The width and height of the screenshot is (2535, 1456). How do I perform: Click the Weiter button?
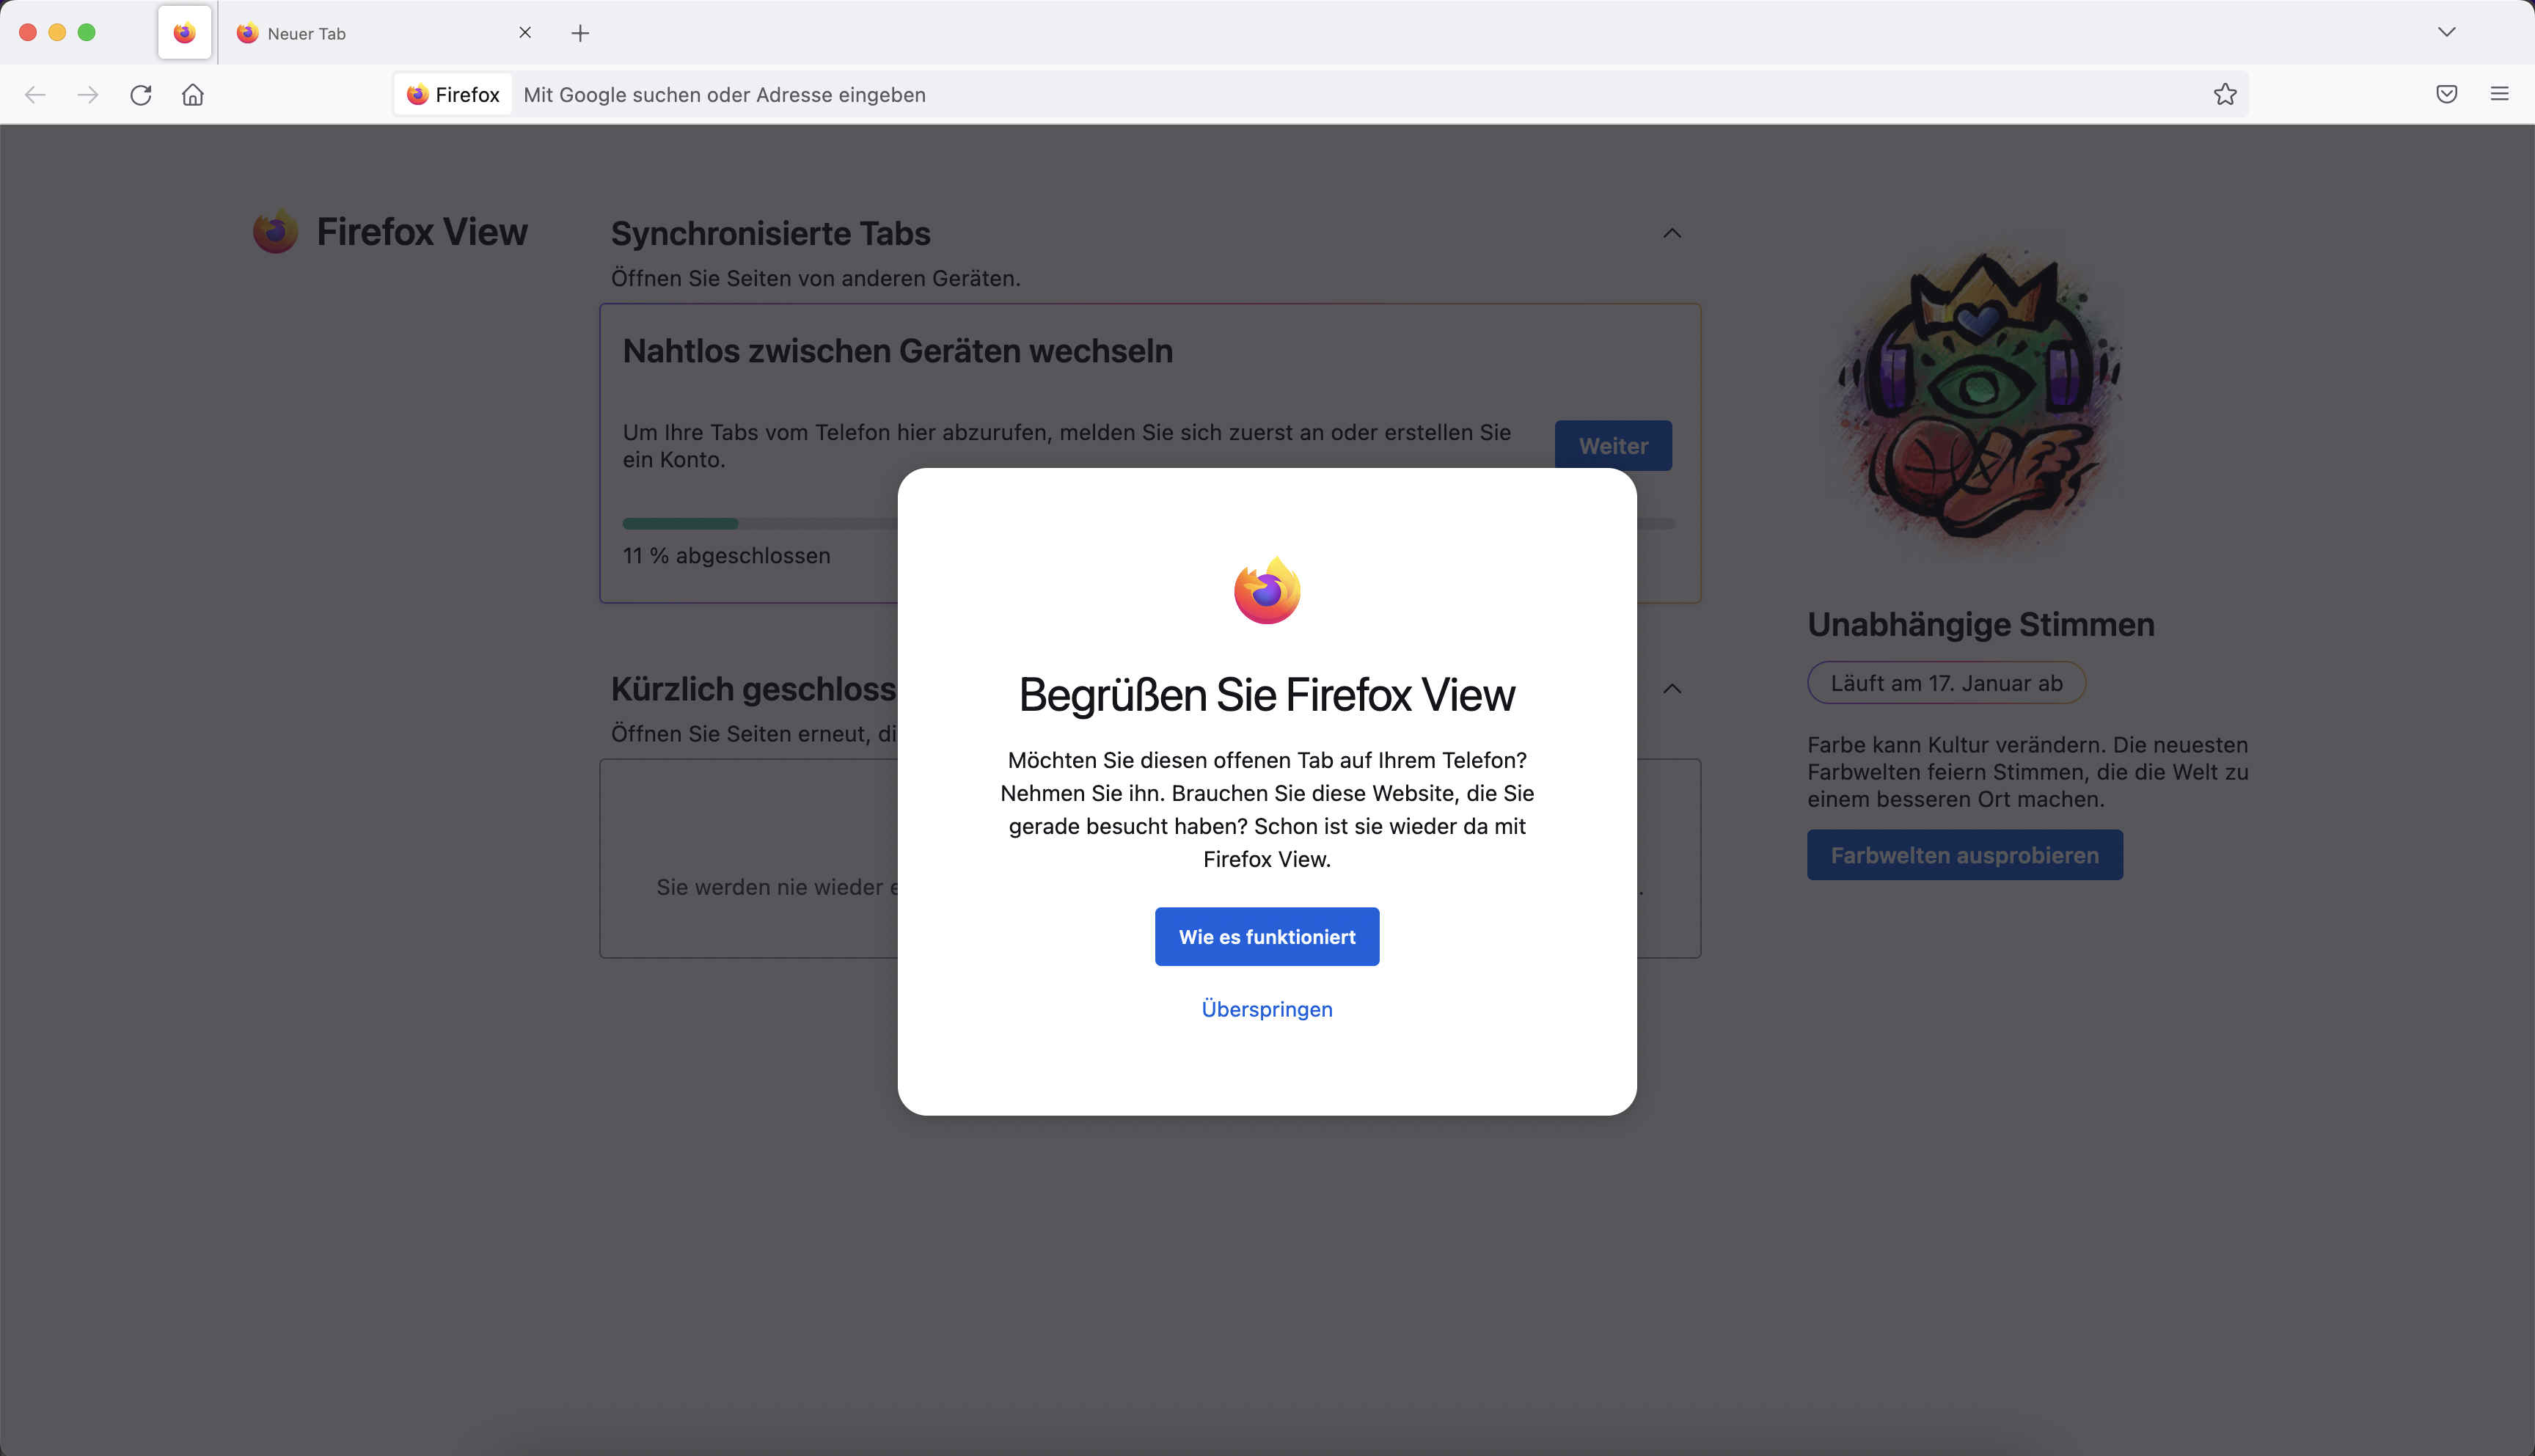tap(1612, 446)
